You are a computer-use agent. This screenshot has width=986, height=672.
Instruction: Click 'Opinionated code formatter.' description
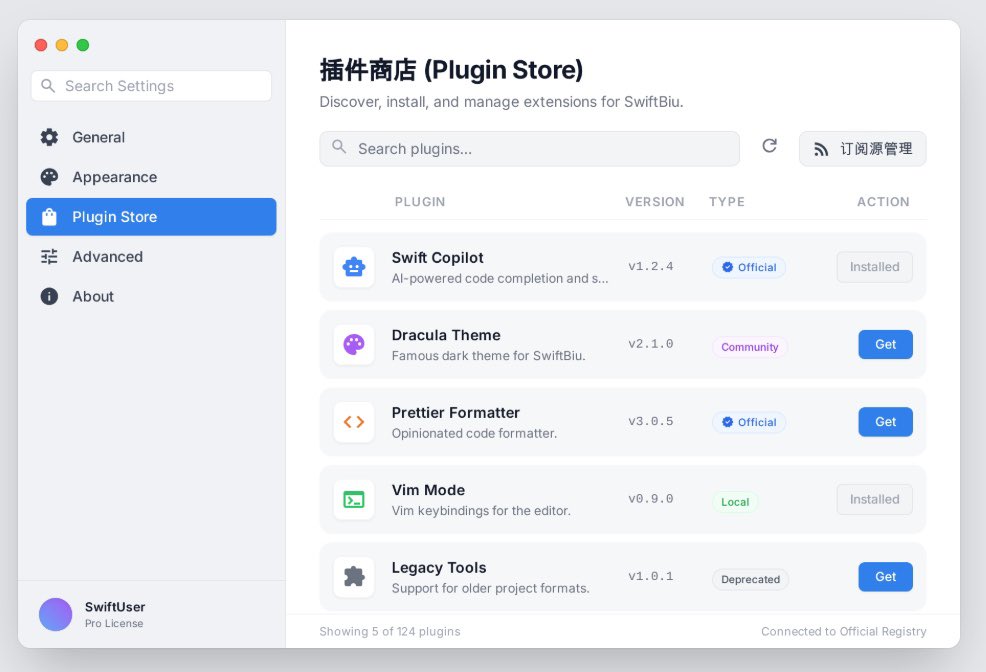pos(474,433)
